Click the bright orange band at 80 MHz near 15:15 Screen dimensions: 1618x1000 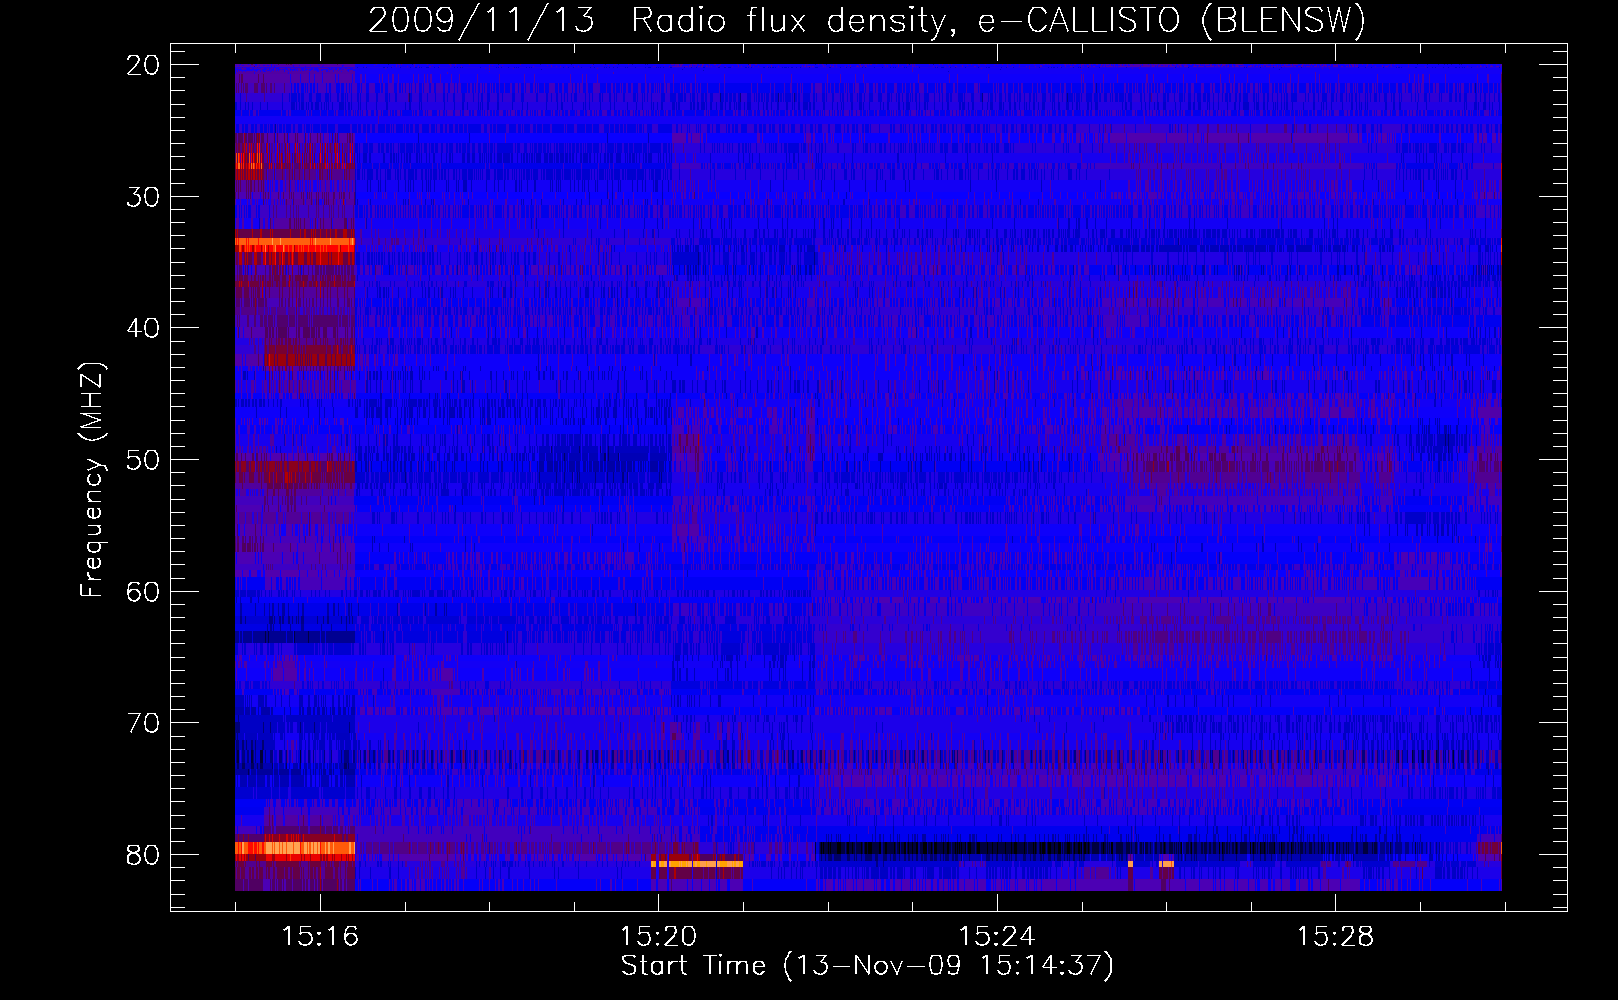[x=295, y=849]
